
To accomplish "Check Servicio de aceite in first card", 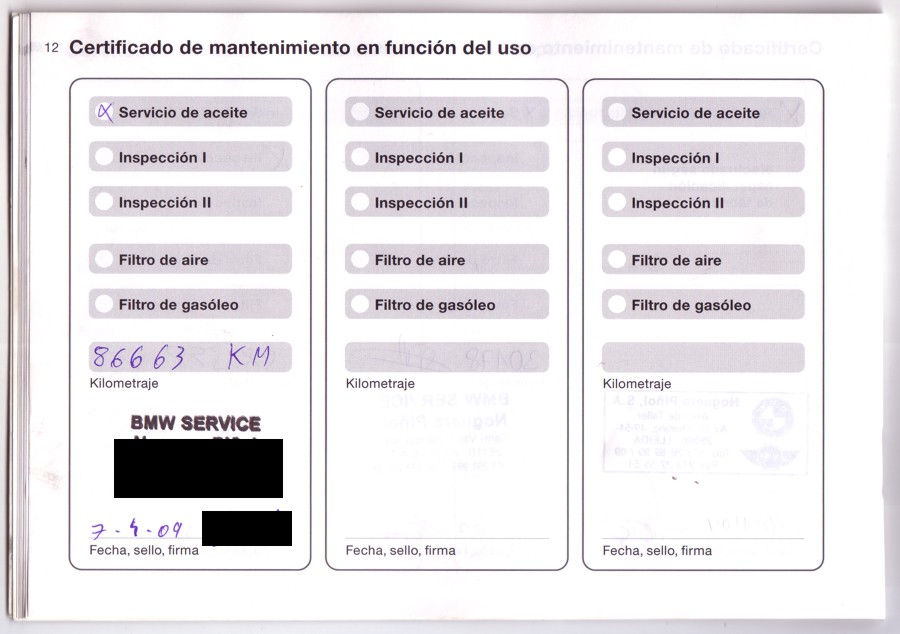I will tap(104, 112).
